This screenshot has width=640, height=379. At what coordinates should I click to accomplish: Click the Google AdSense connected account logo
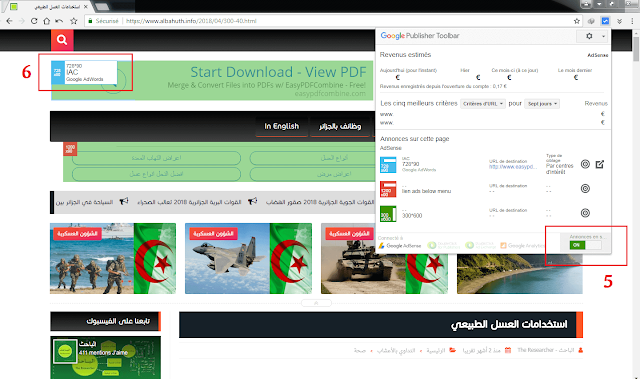(400, 246)
